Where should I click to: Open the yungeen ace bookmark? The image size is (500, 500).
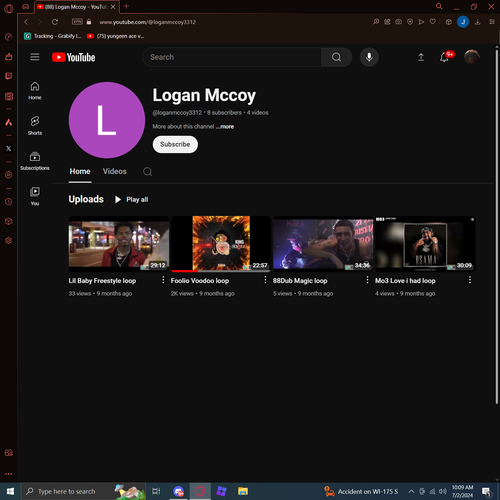pos(116,36)
